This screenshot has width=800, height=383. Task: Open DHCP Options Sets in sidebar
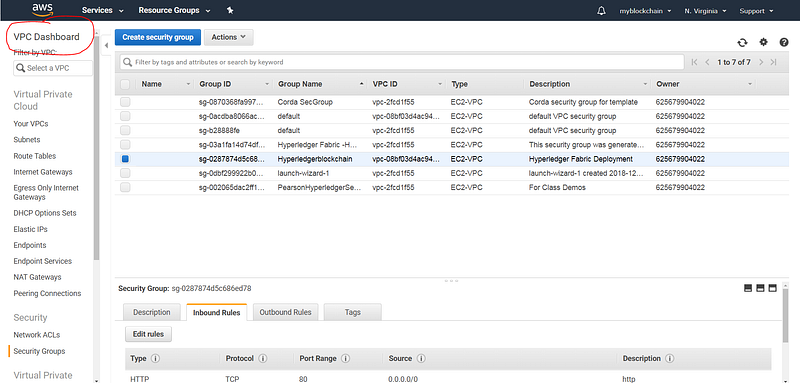(x=45, y=213)
